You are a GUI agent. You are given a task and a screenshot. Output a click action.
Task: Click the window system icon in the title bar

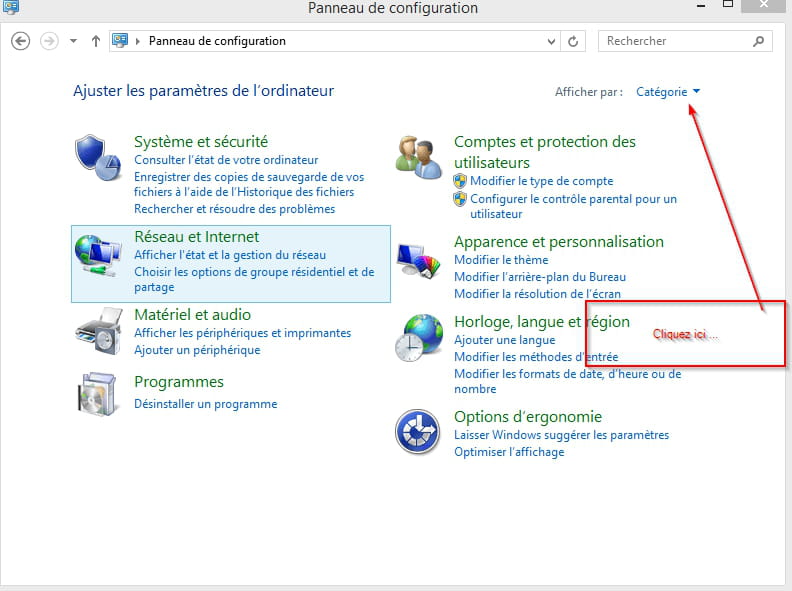[x=11, y=7]
